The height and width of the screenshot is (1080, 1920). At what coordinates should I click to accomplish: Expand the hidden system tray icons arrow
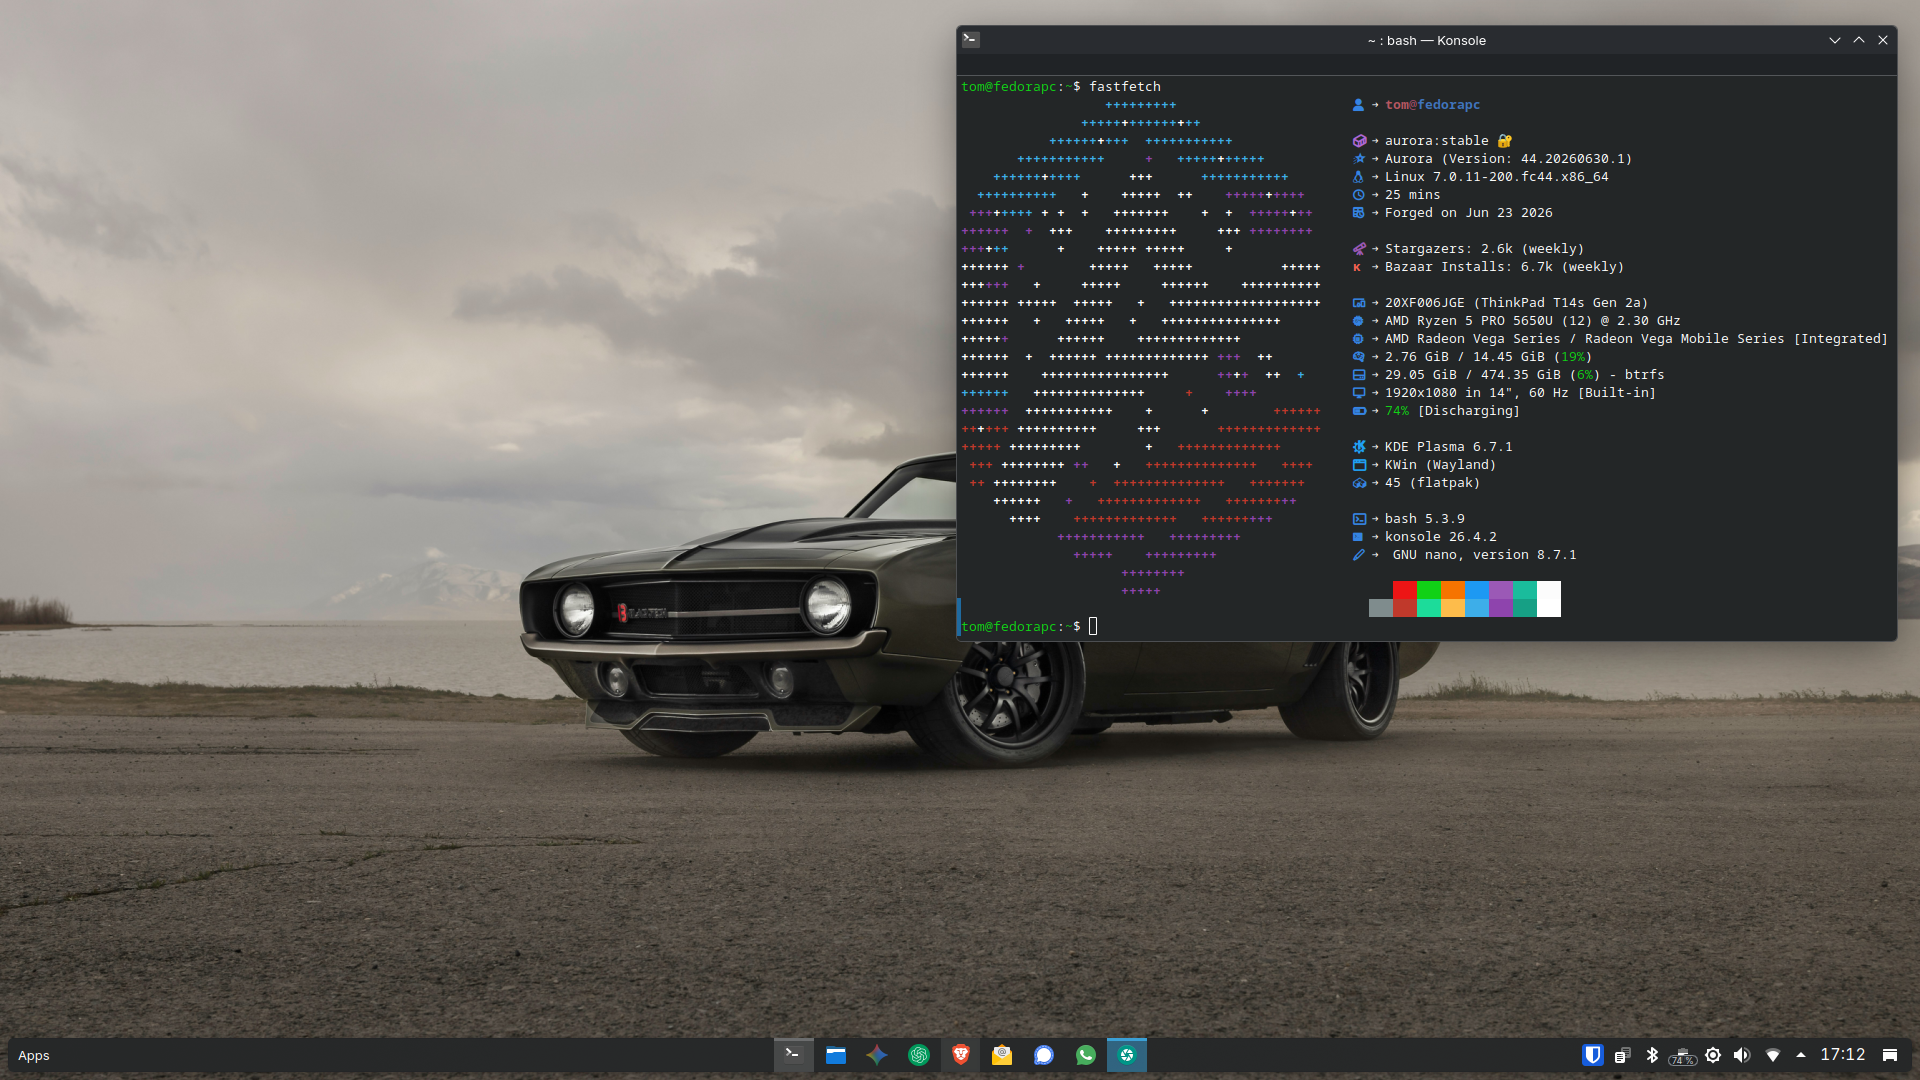[x=1801, y=1055]
